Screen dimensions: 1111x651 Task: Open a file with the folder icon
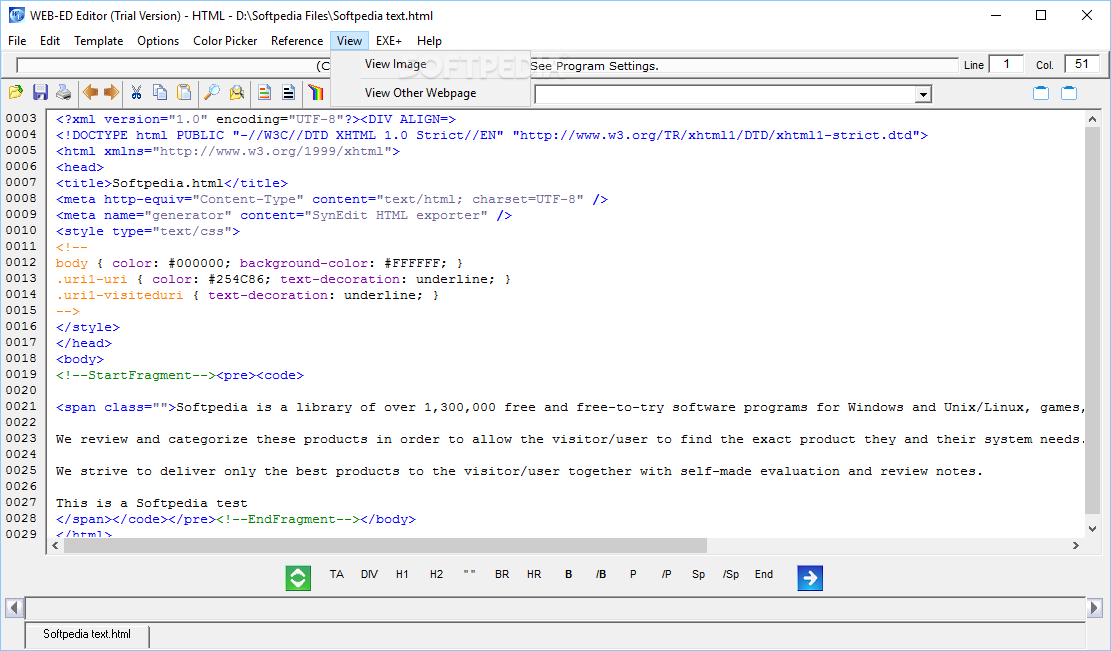(x=16, y=92)
